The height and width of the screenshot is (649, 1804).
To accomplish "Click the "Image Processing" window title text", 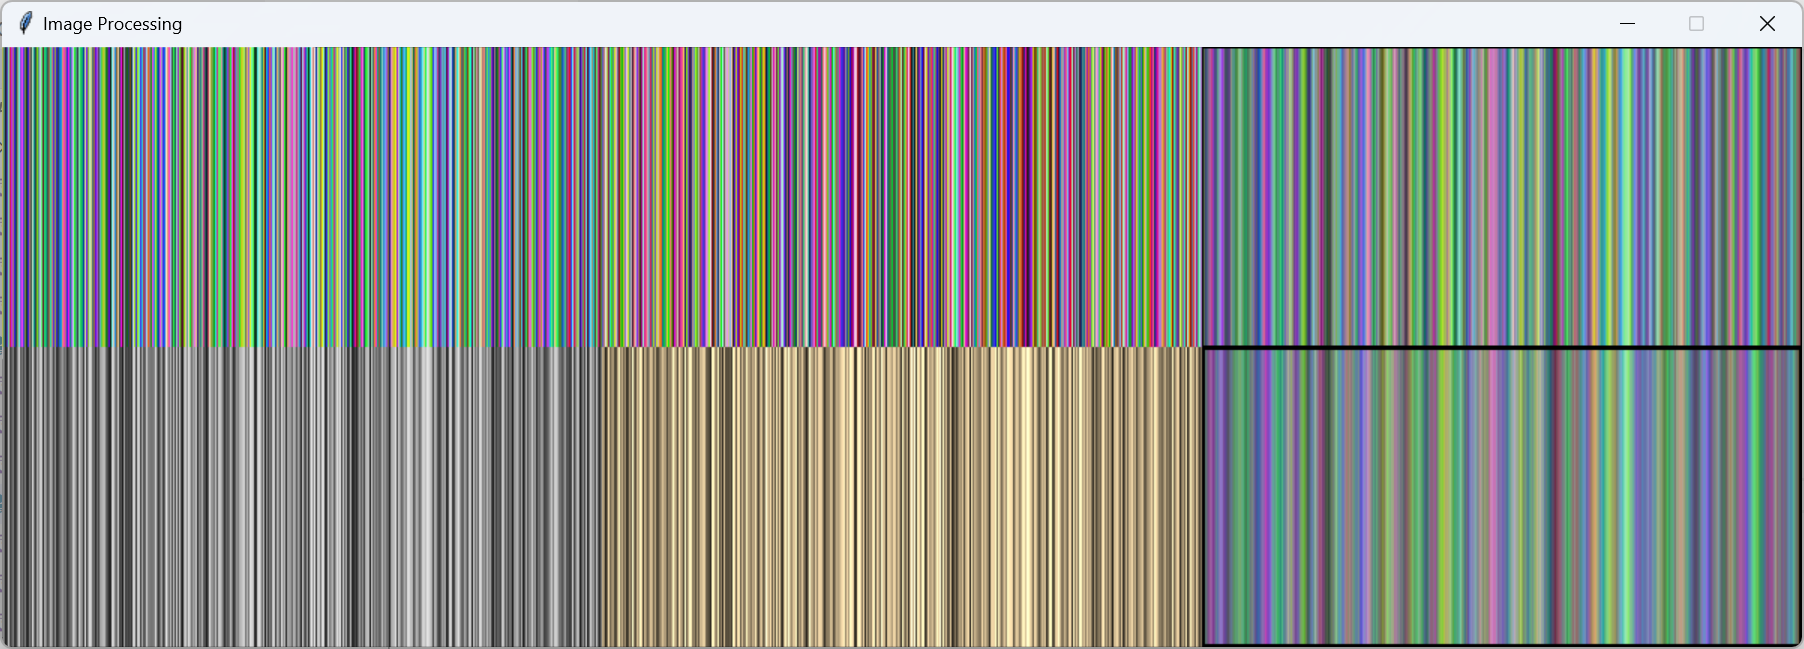I will click(112, 24).
